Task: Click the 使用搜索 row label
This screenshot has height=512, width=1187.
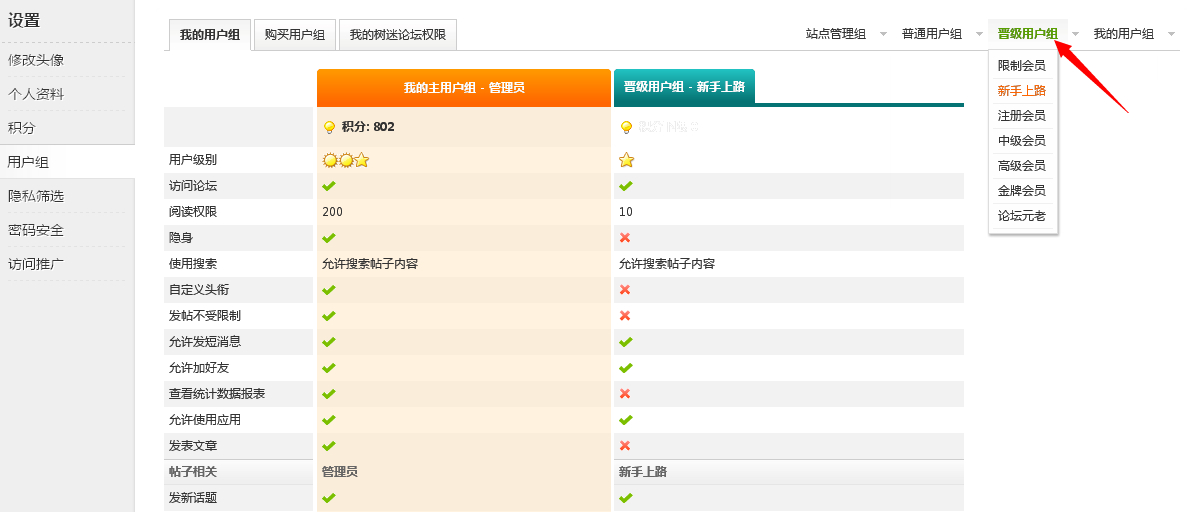Action: [x=193, y=264]
